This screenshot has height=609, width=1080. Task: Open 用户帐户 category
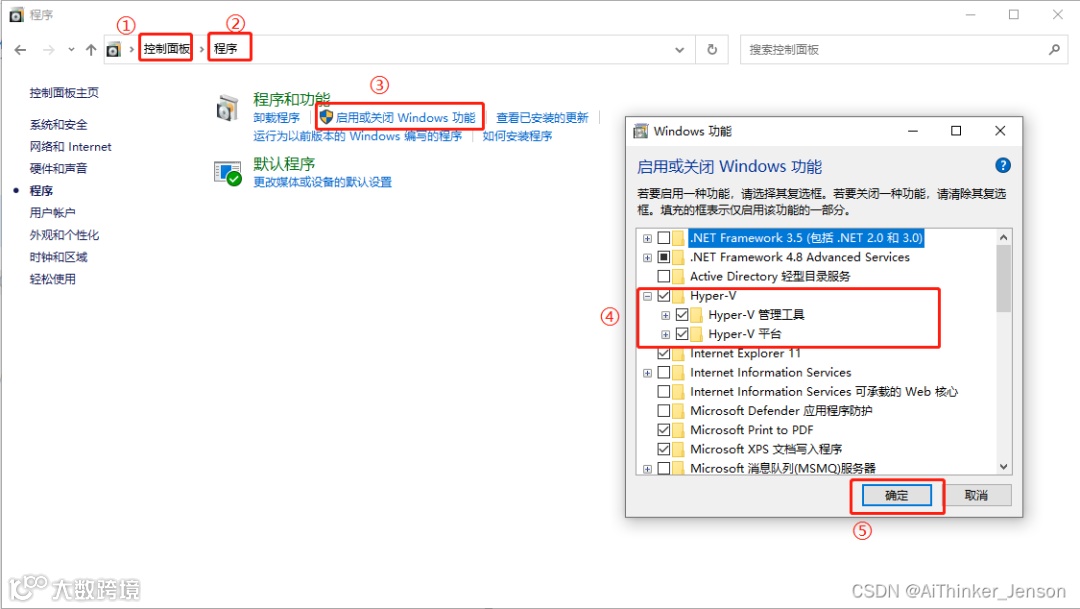click(52, 213)
